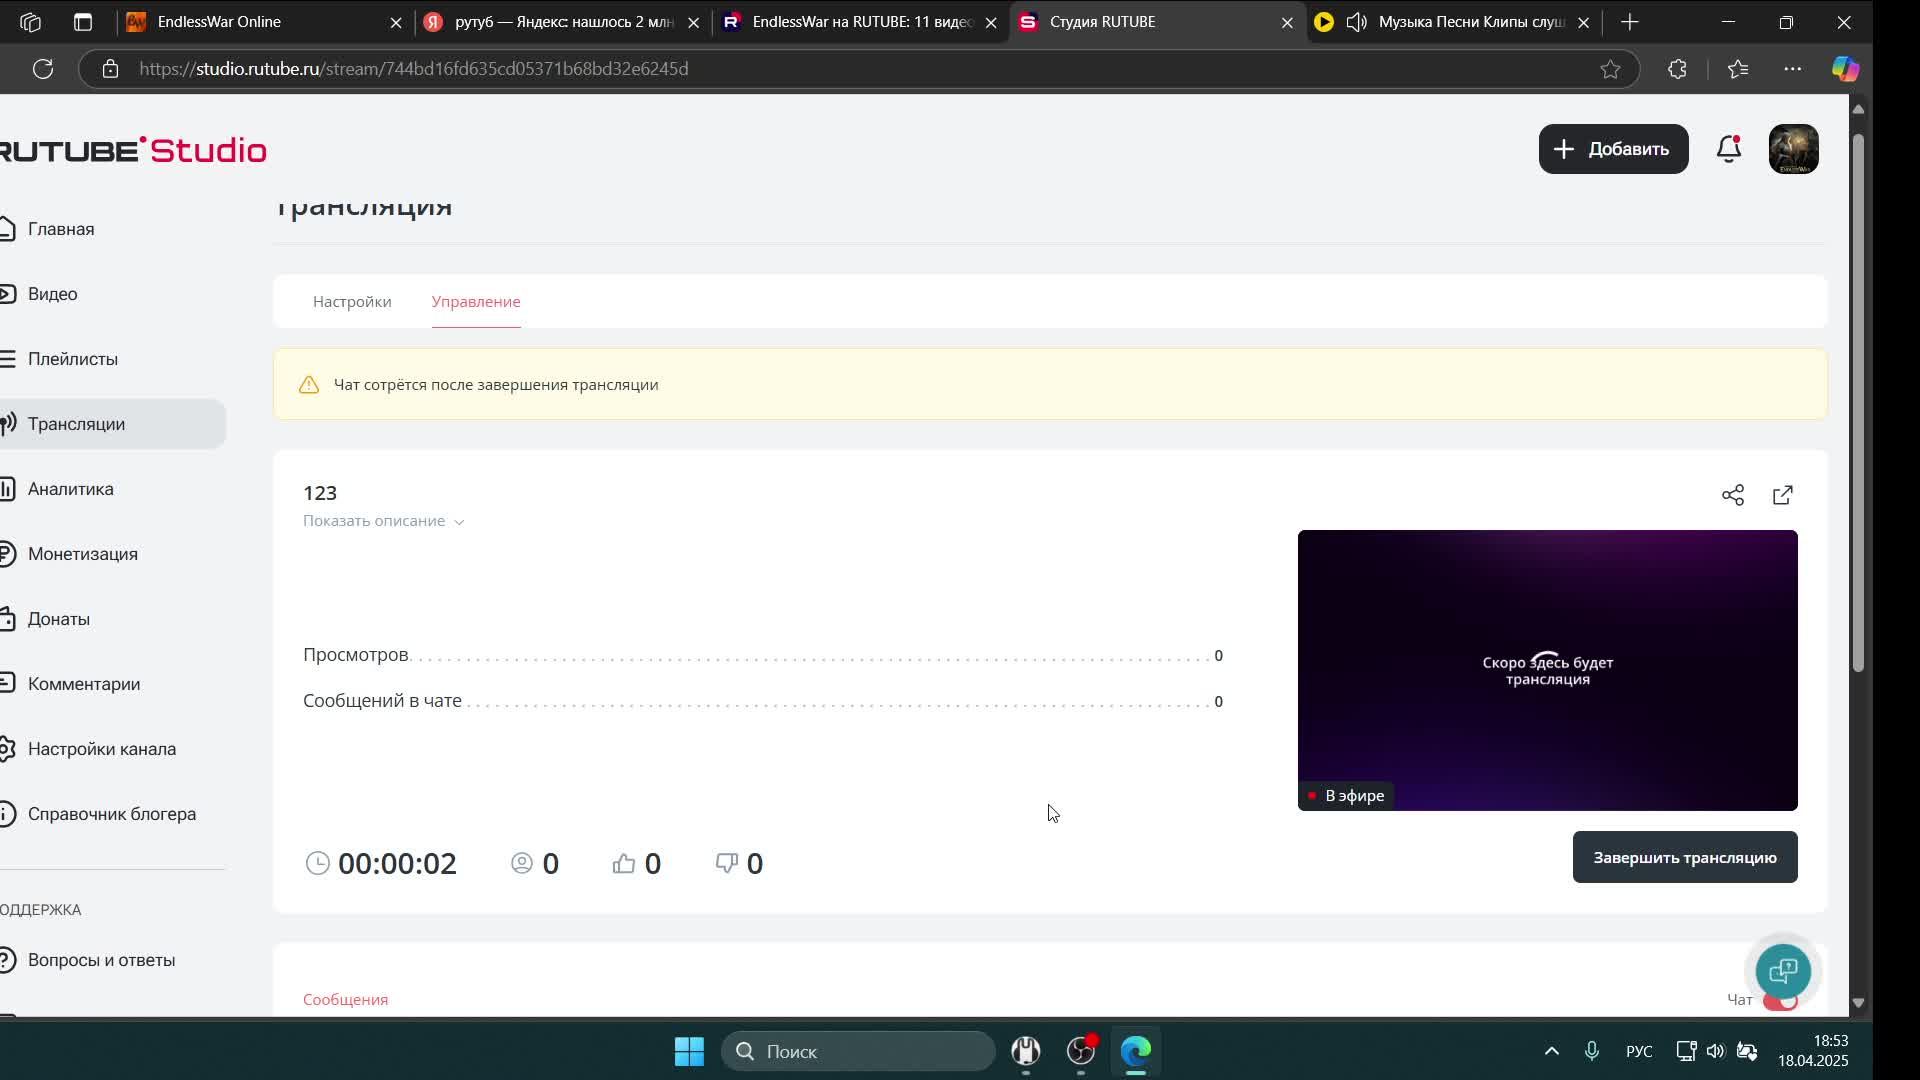Image resolution: width=1920 pixels, height=1080 pixels.
Task: Open notifications bell
Action: (1729, 149)
